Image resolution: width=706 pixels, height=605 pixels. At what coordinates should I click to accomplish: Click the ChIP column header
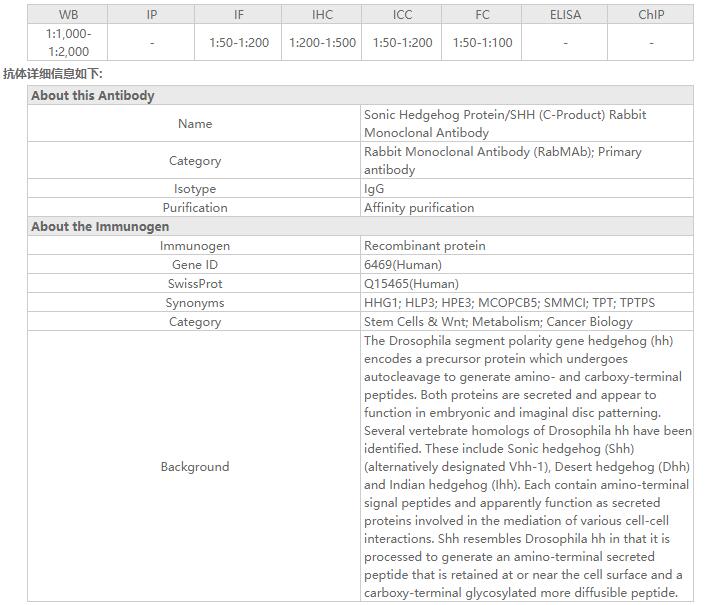click(x=651, y=15)
